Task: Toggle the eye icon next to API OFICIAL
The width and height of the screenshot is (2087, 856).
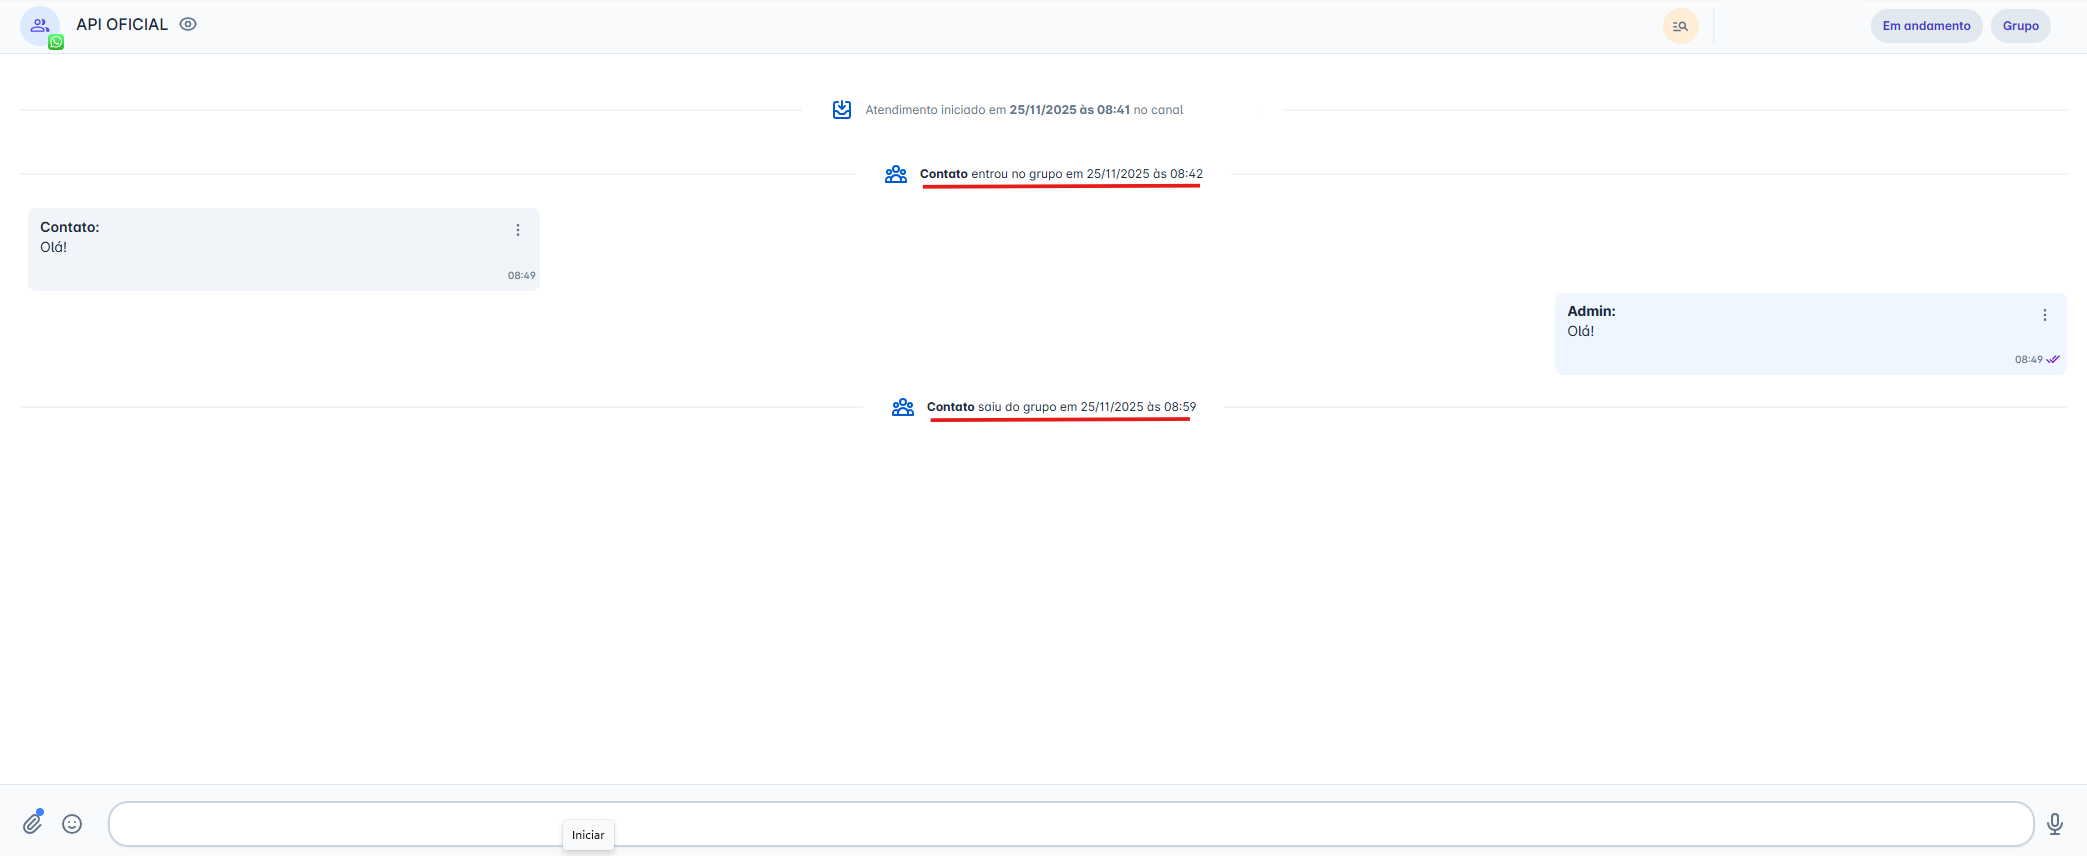Action: click(x=188, y=24)
